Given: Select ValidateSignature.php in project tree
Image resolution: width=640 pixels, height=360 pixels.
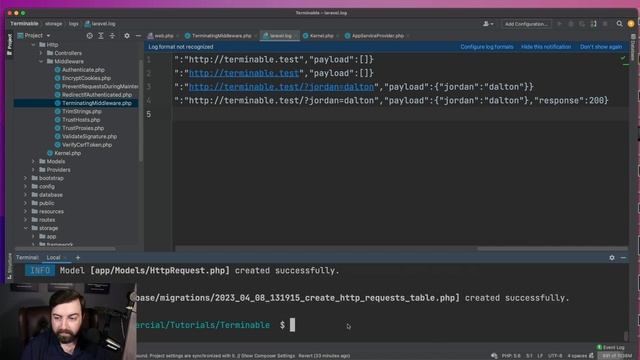Looking at the screenshot, I should 89,136.
